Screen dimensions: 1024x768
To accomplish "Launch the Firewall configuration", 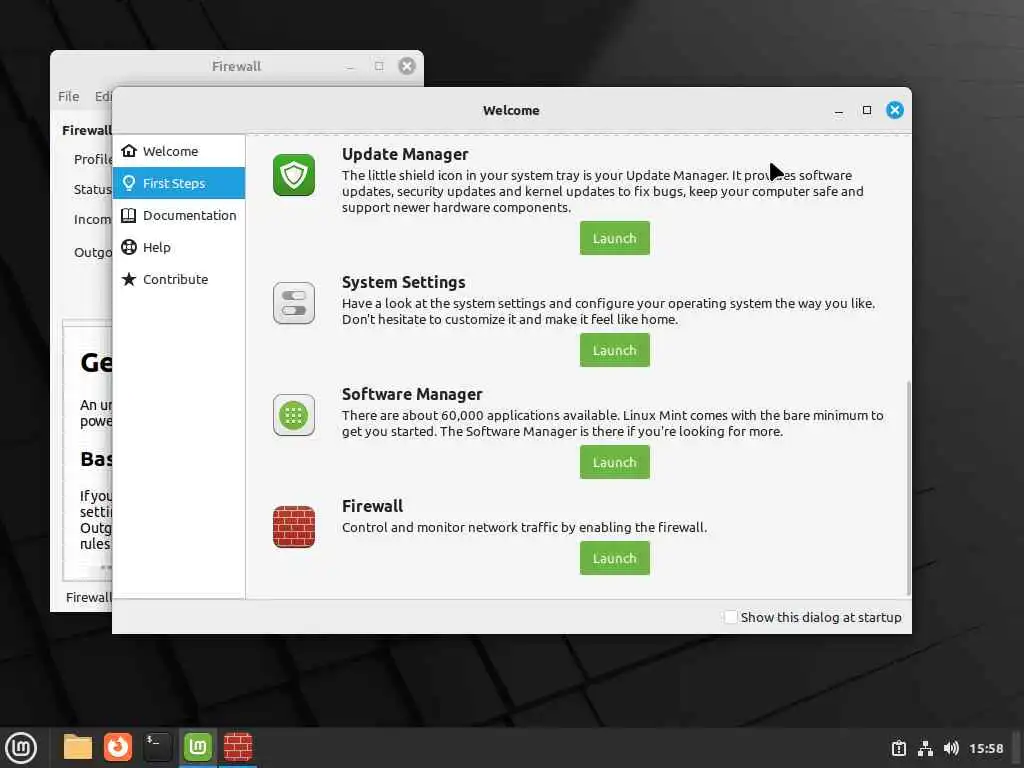I will [x=615, y=558].
